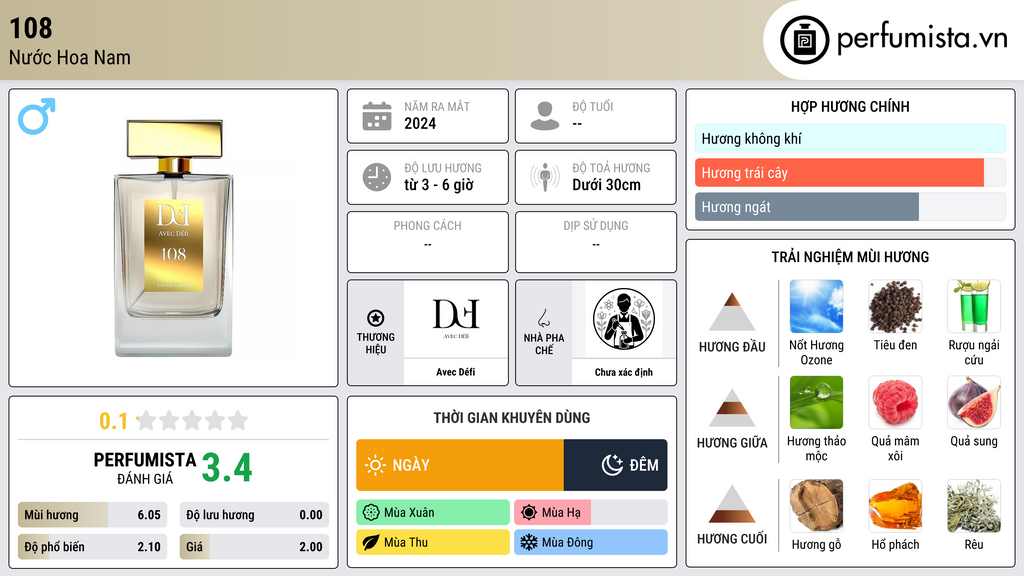This screenshot has height=576, width=1024.
Task: Click the Hổ phách amber image
Action: tap(895, 505)
